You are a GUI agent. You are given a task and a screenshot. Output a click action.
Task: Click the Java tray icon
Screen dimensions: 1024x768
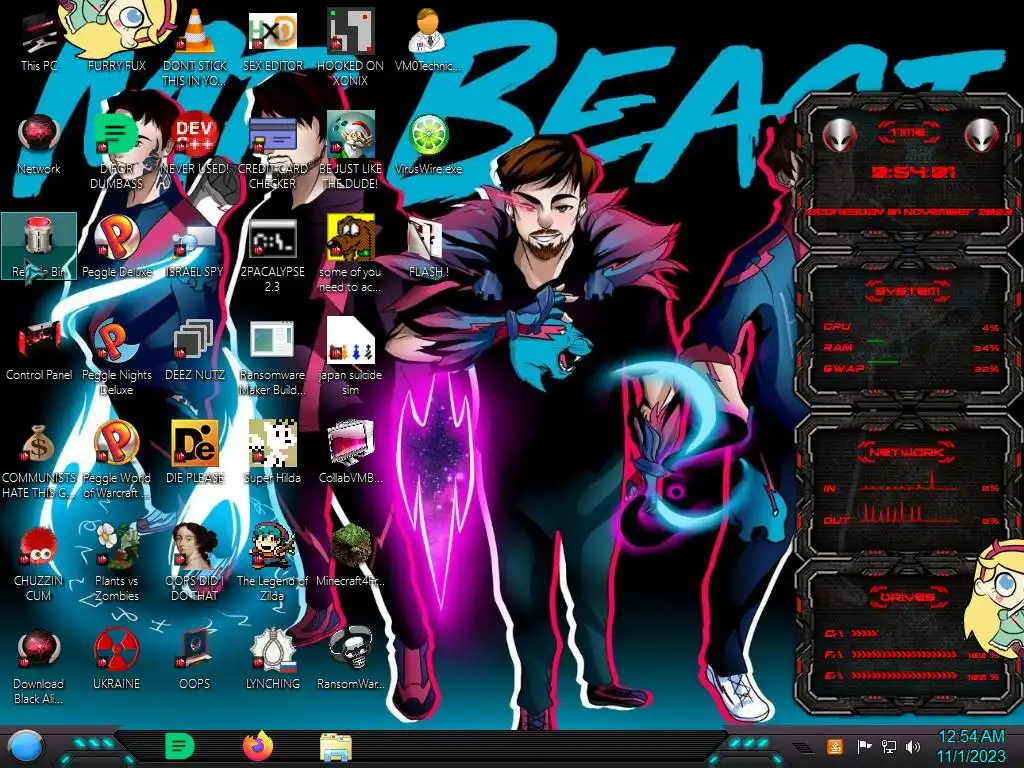tap(834, 746)
